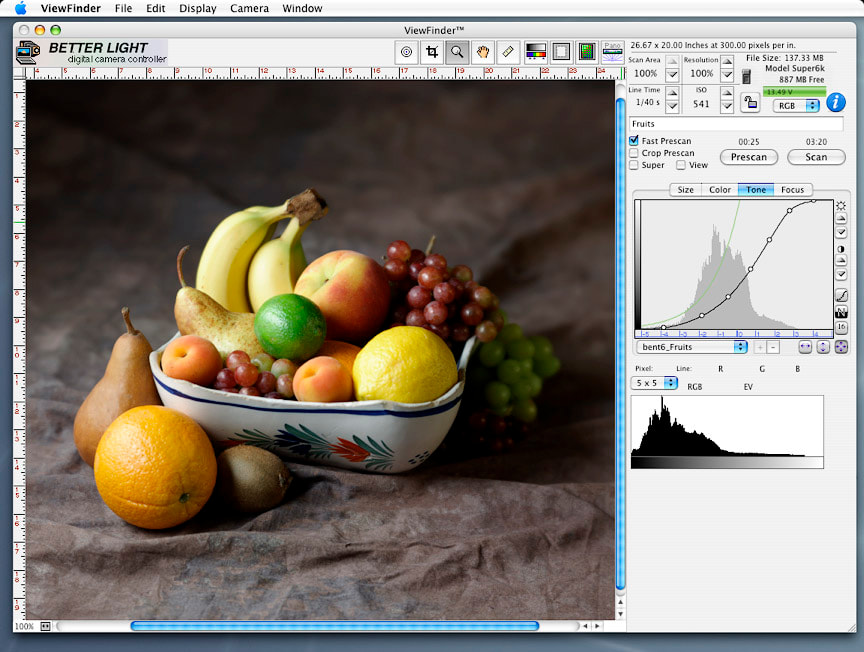Click the minus remove curve point button
Viewport: 864px width, 652px height.
click(773, 347)
